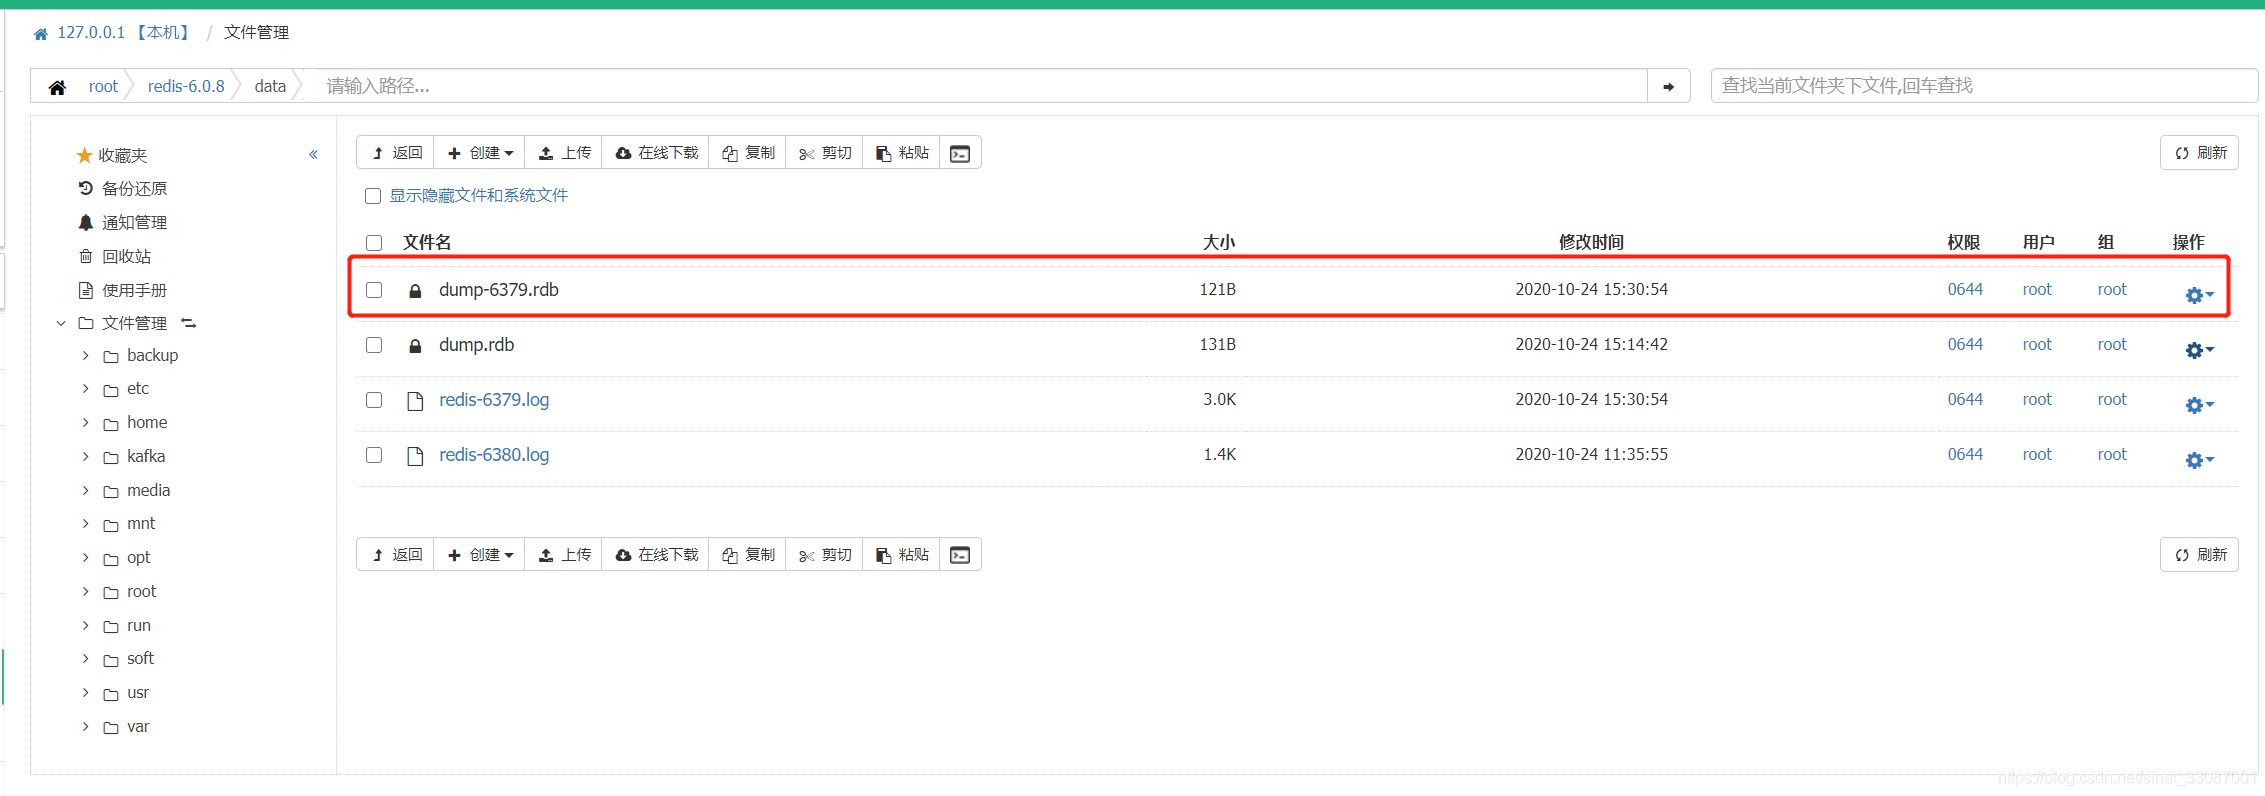The height and width of the screenshot is (796, 2265).
Task: Focus the file search field
Action: pos(1984,86)
